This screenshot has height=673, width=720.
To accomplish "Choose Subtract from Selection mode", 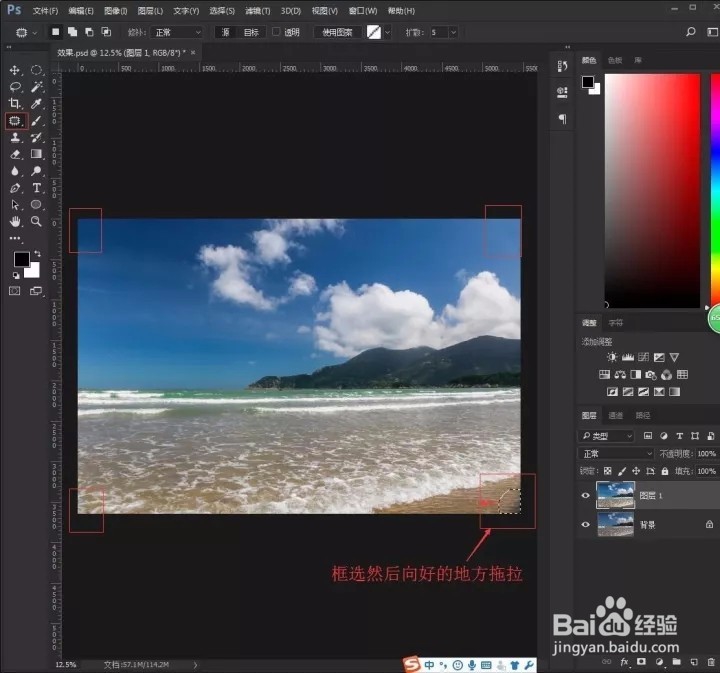I will [90, 32].
